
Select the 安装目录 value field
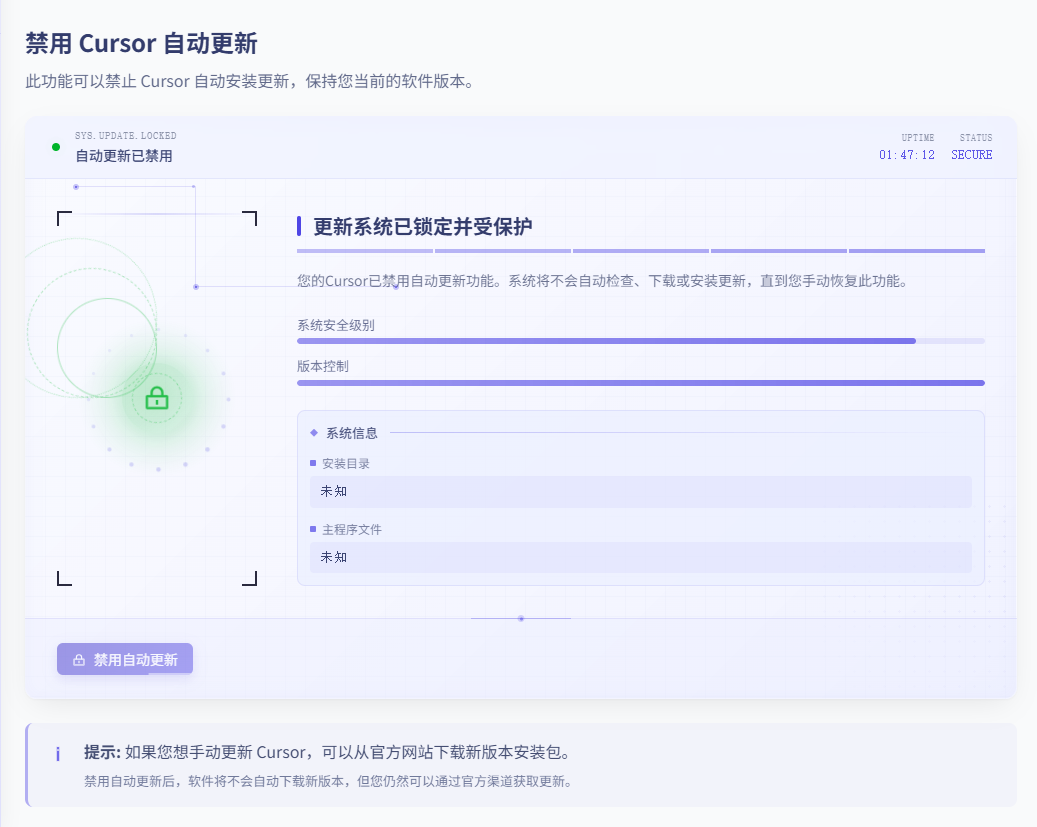pos(641,492)
